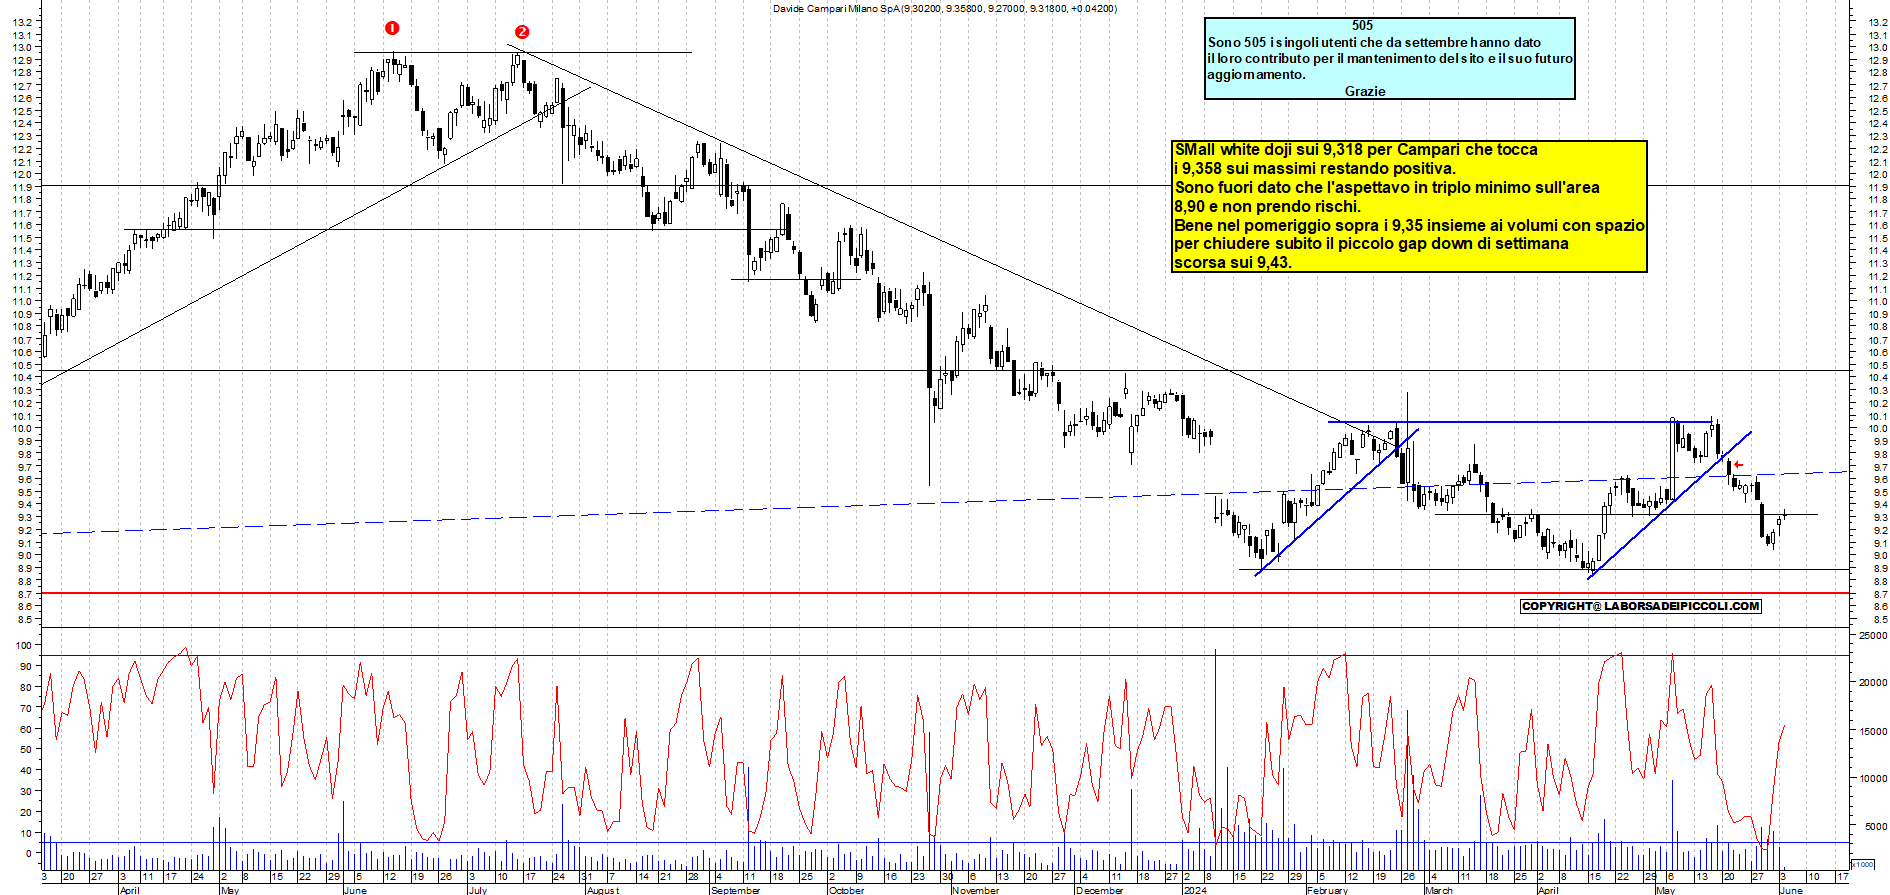Click the "November" month label on the date axis
The width and height of the screenshot is (1890, 895).
(x=975, y=890)
